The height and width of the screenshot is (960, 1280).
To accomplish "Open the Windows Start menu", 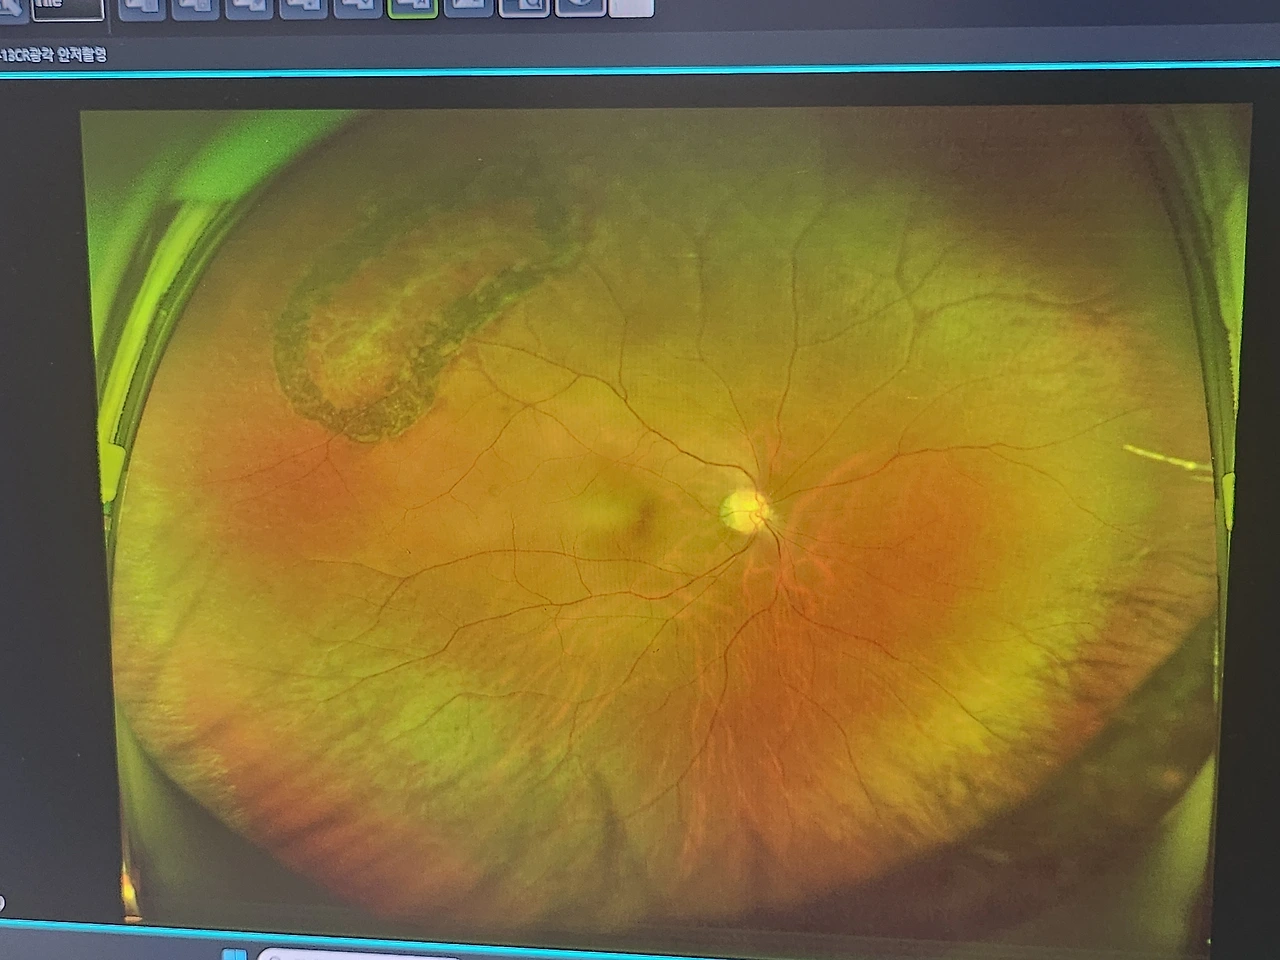I will tap(233, 953).
